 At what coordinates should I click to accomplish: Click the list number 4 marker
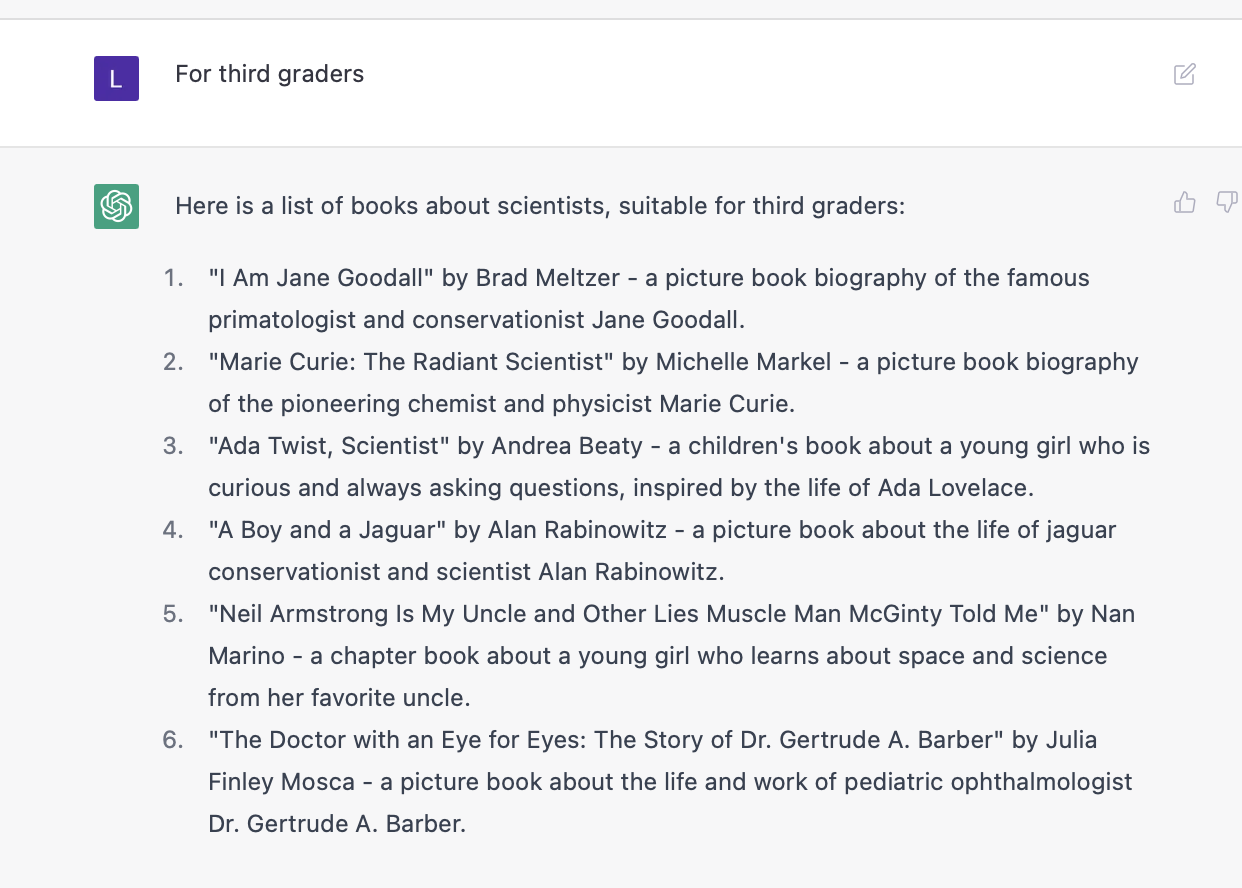[x=173, y=530]
